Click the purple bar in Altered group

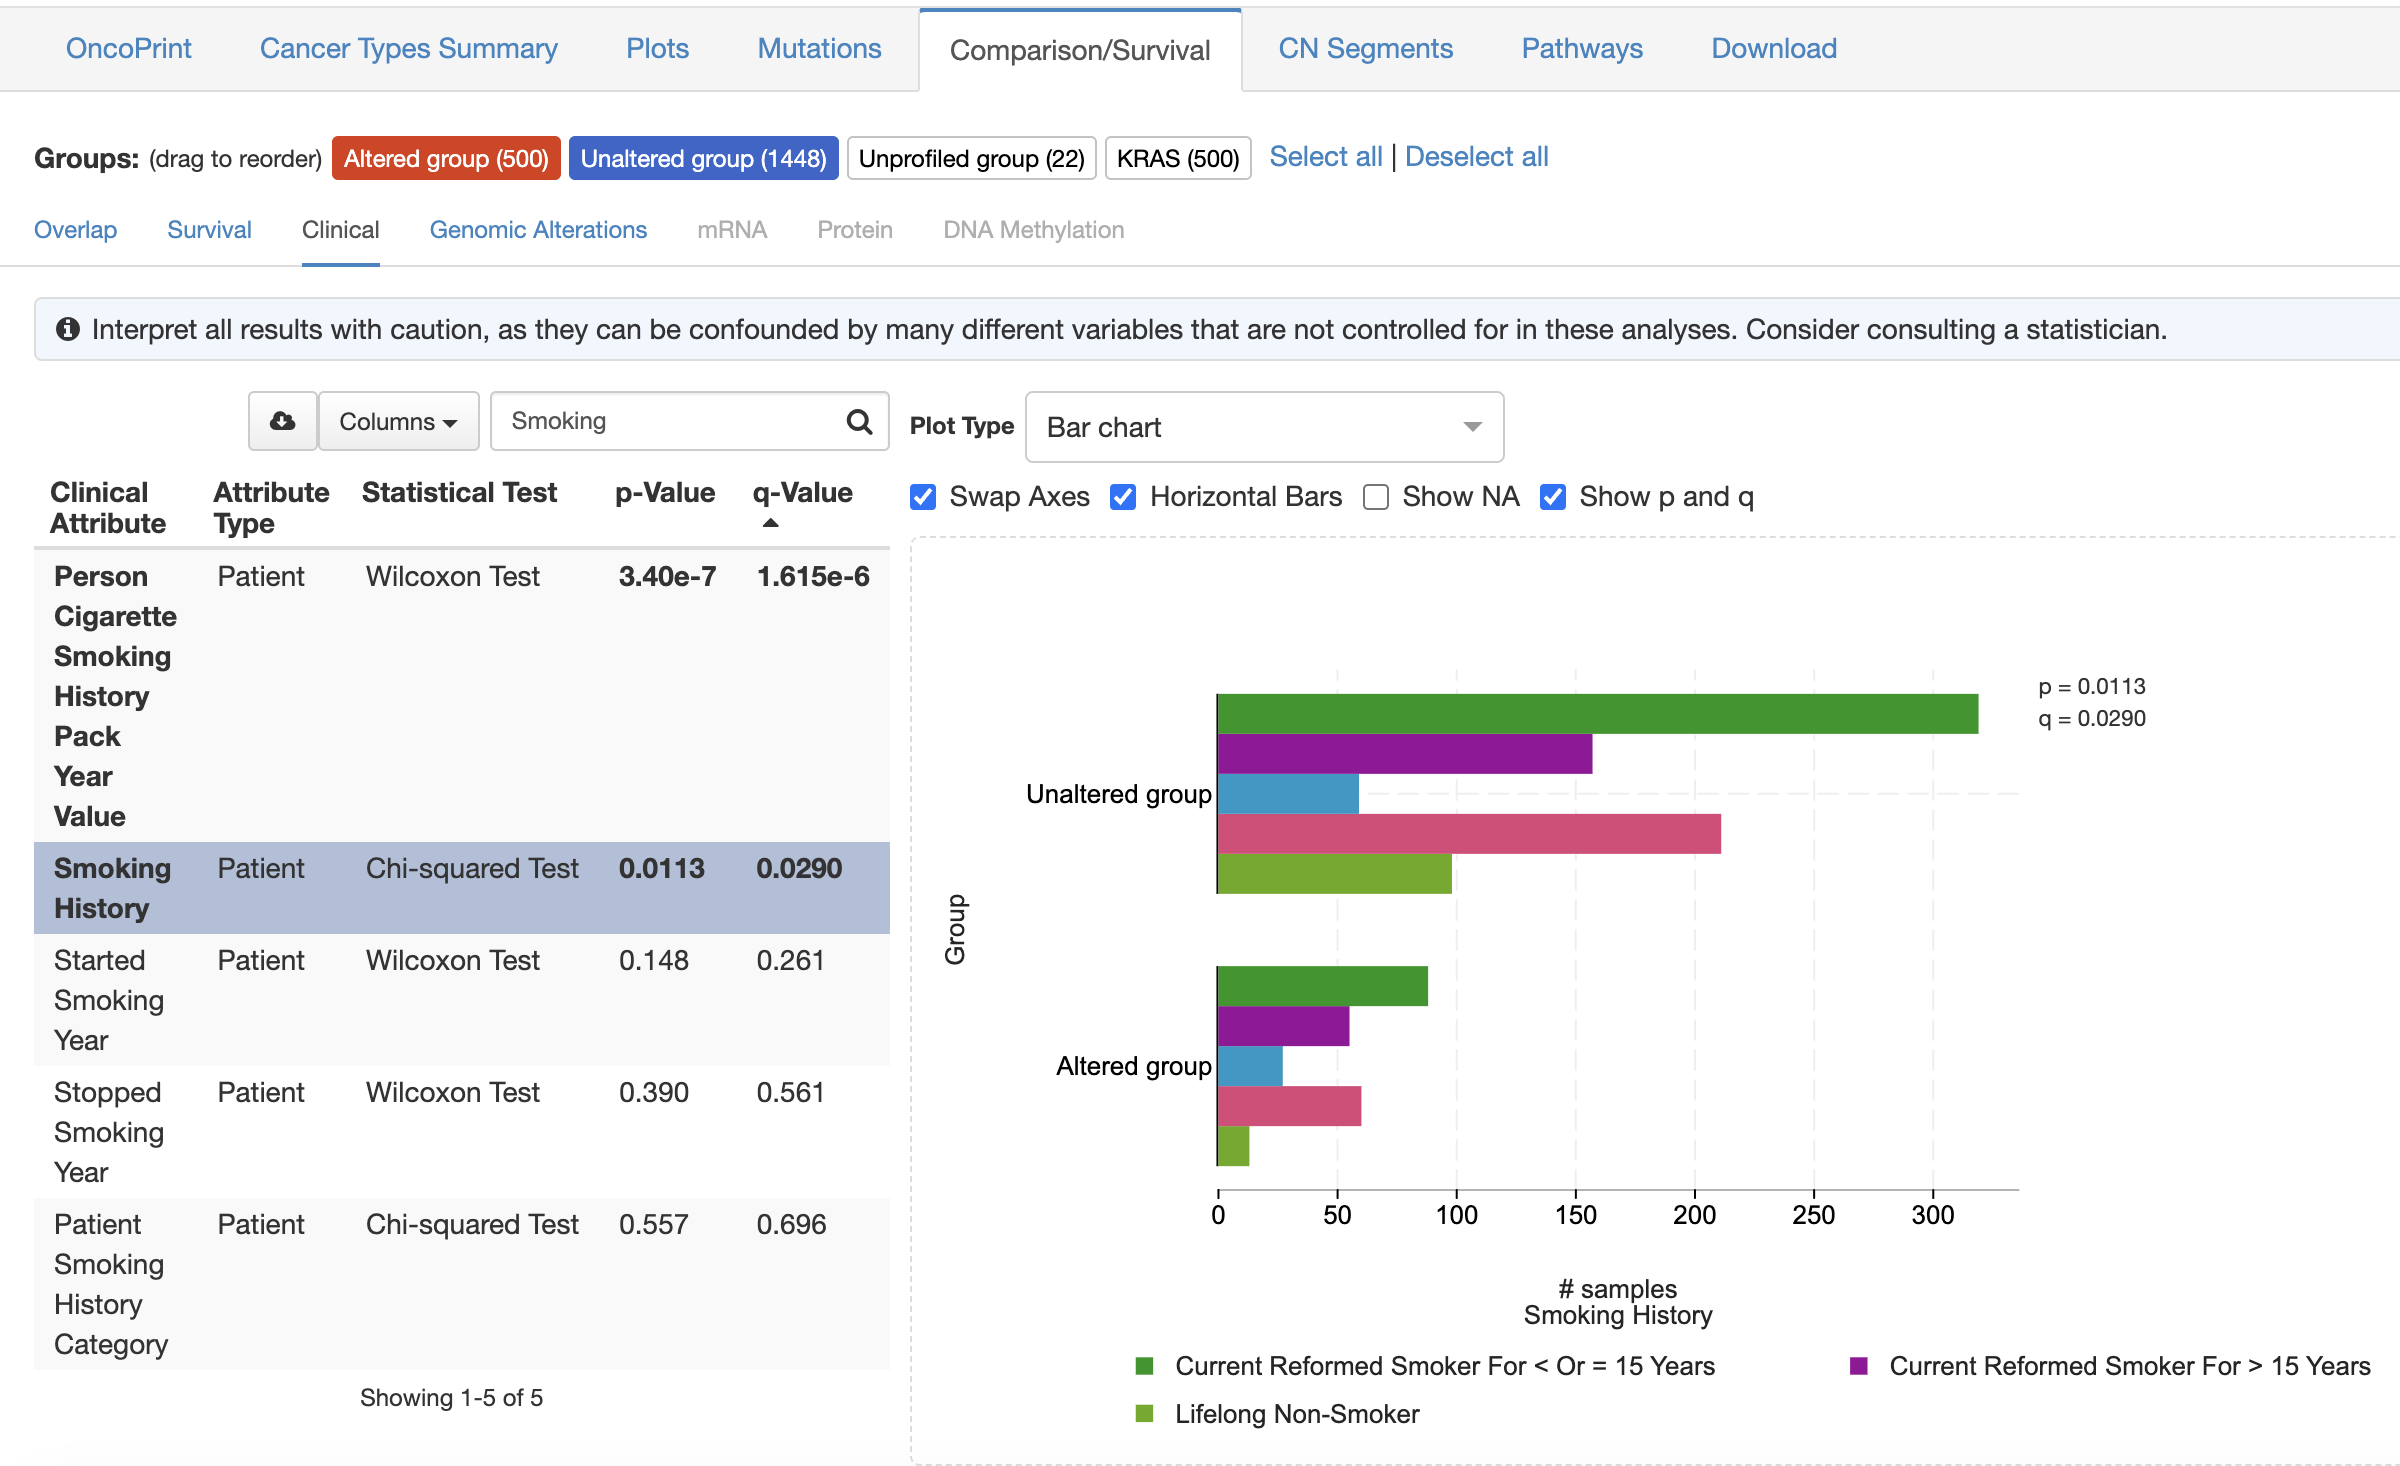pos(1283,1026)
